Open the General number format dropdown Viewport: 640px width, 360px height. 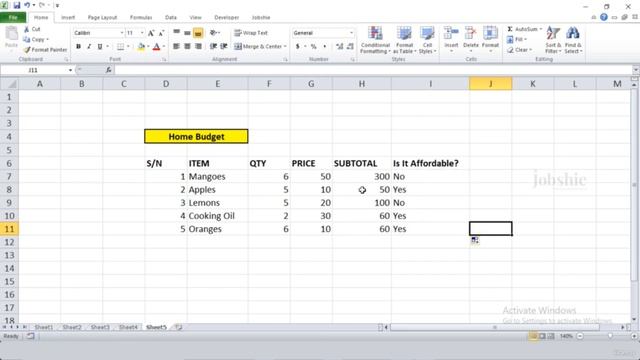(351, 33)
